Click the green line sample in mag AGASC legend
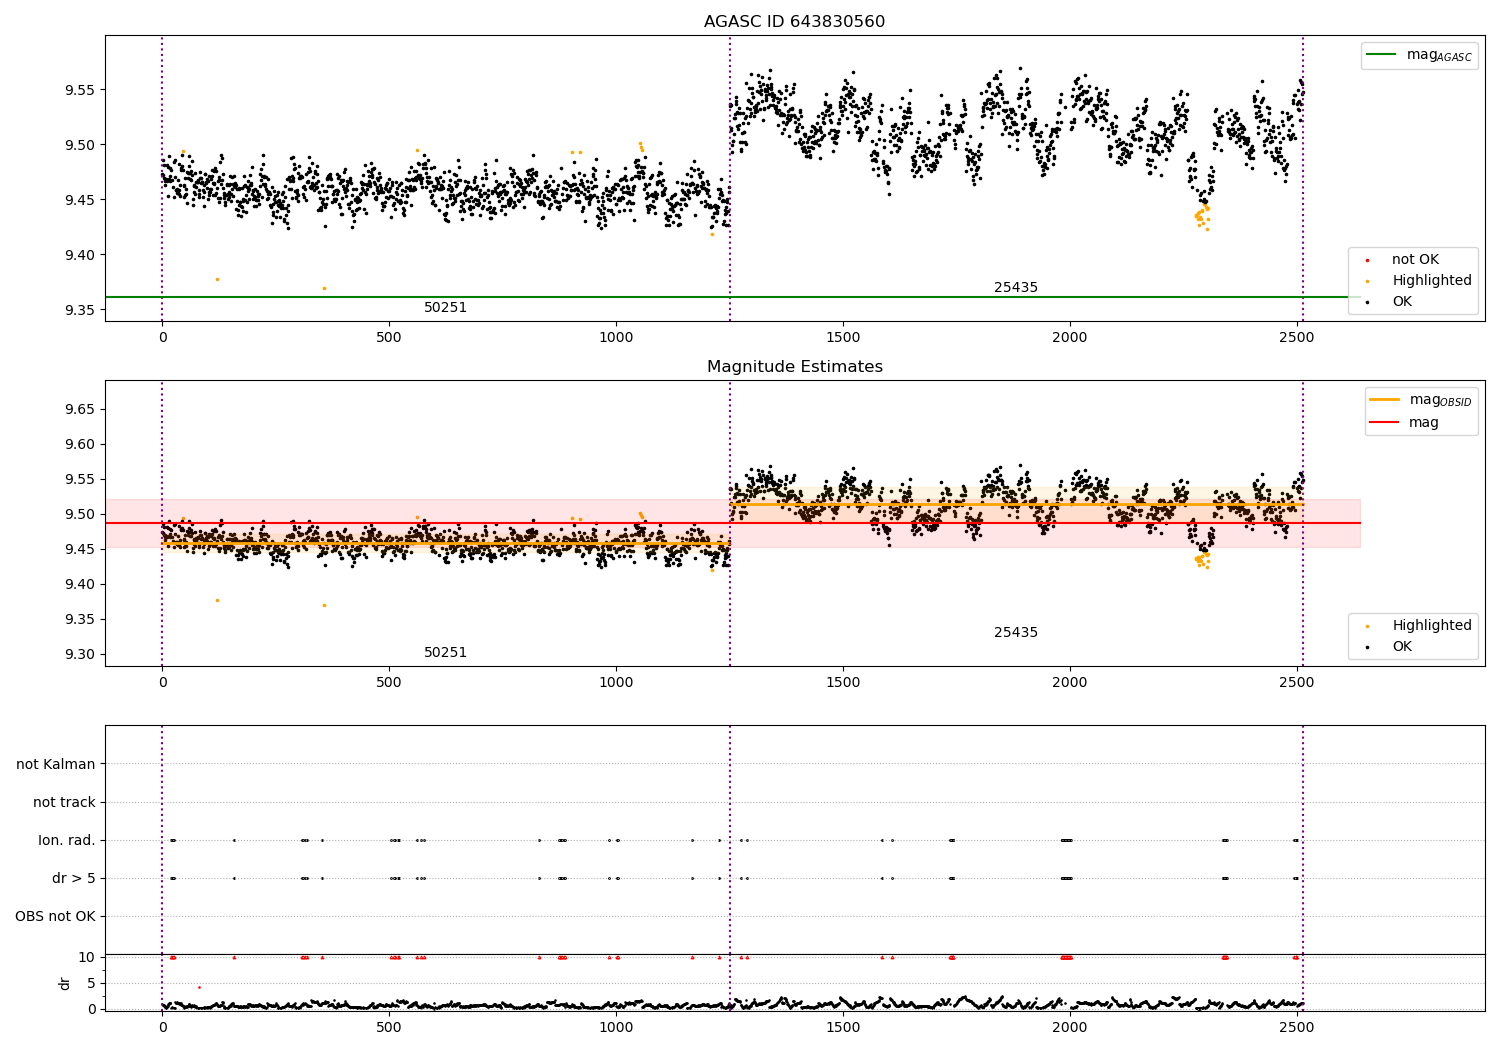Image resolution: width=1500 pixels, height=1050 pixels. point(1381,55)
